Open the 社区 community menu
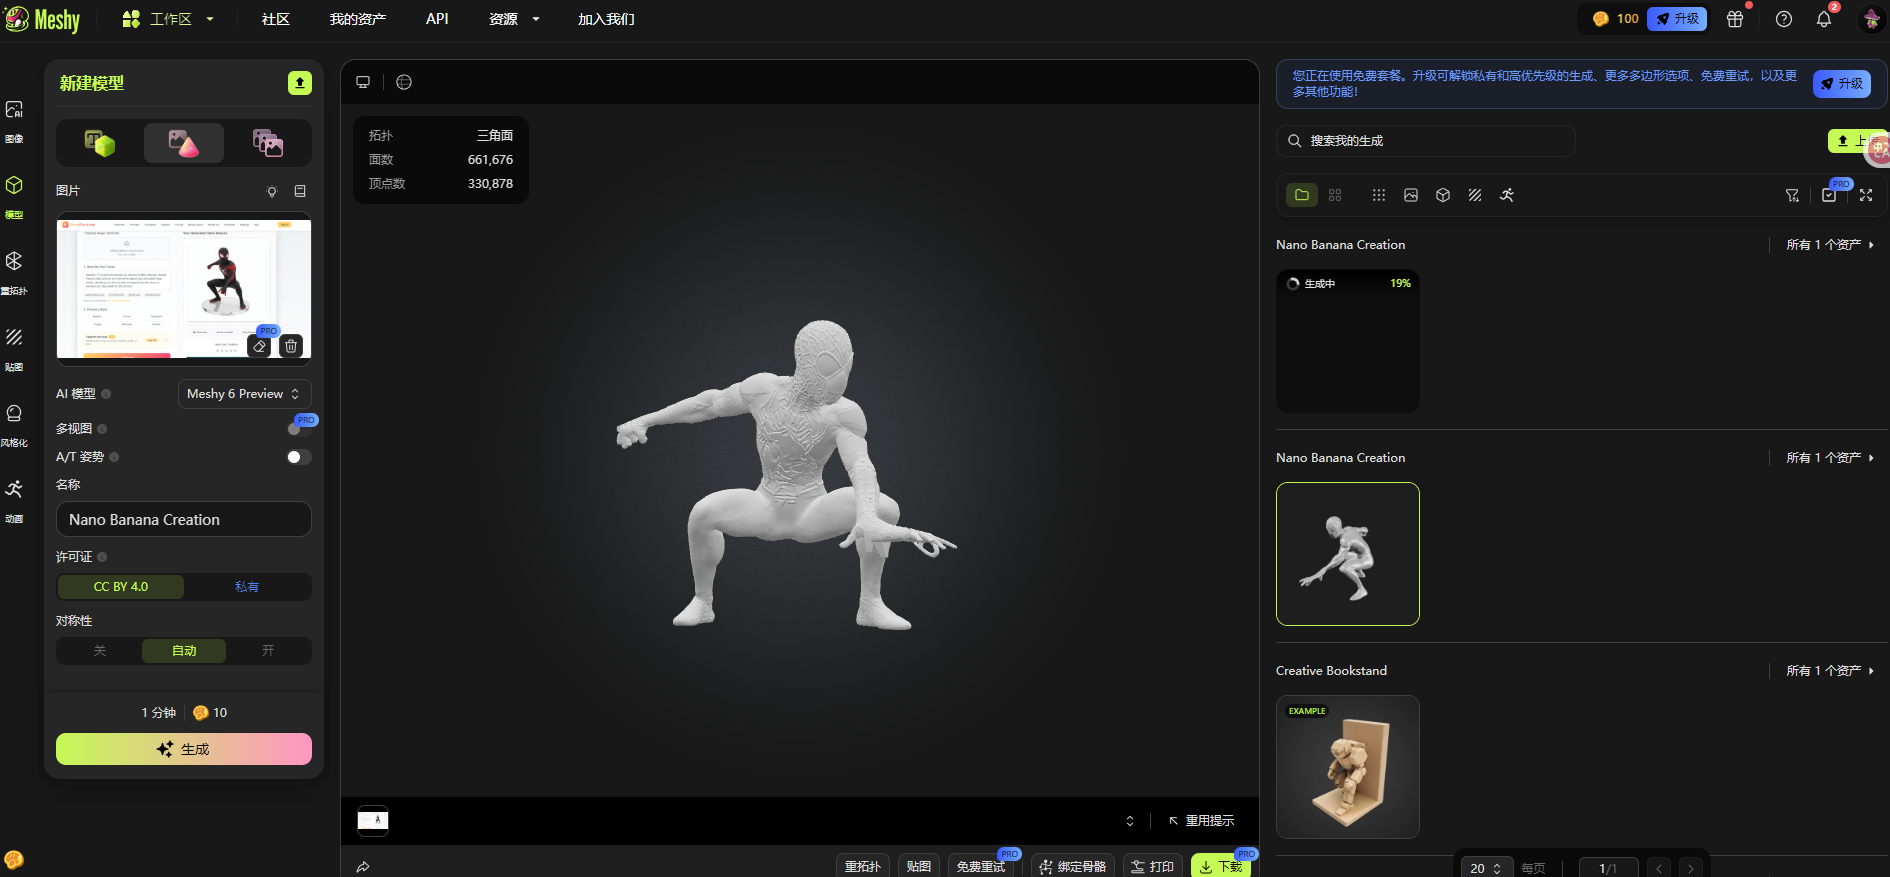Viewport: 1890px width, 877px height. tap(276, 19)
